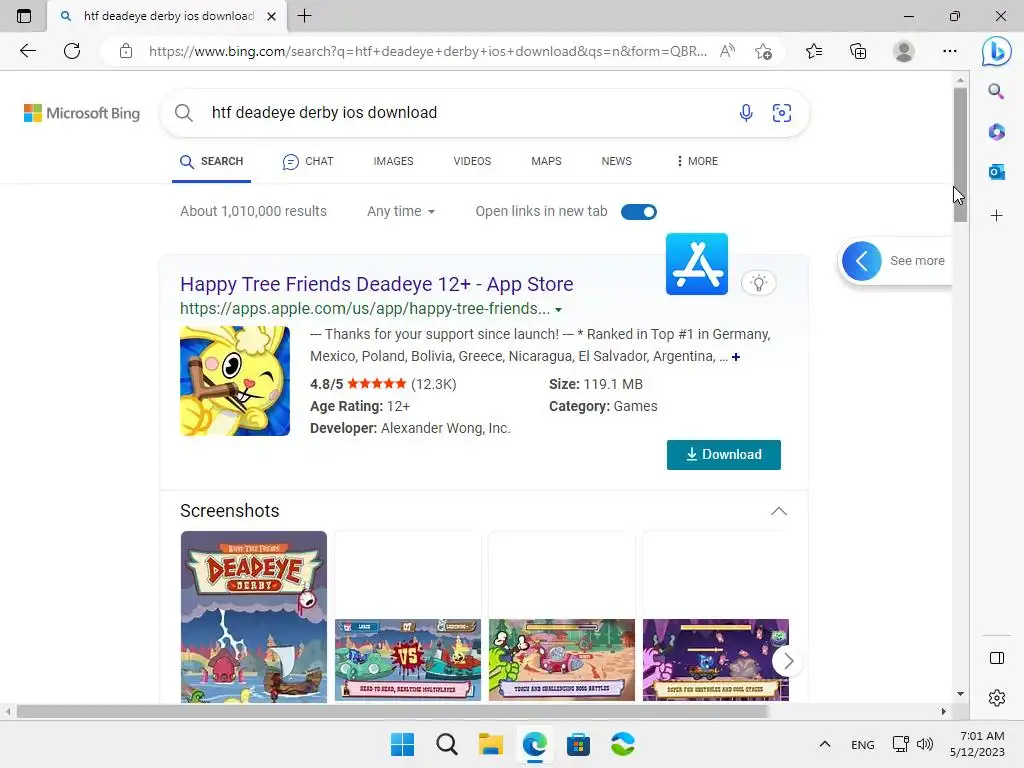The width and height of the screenshot is (1024, 768).
Task: Open the taskbar clock and date
Action: [978, 744]
